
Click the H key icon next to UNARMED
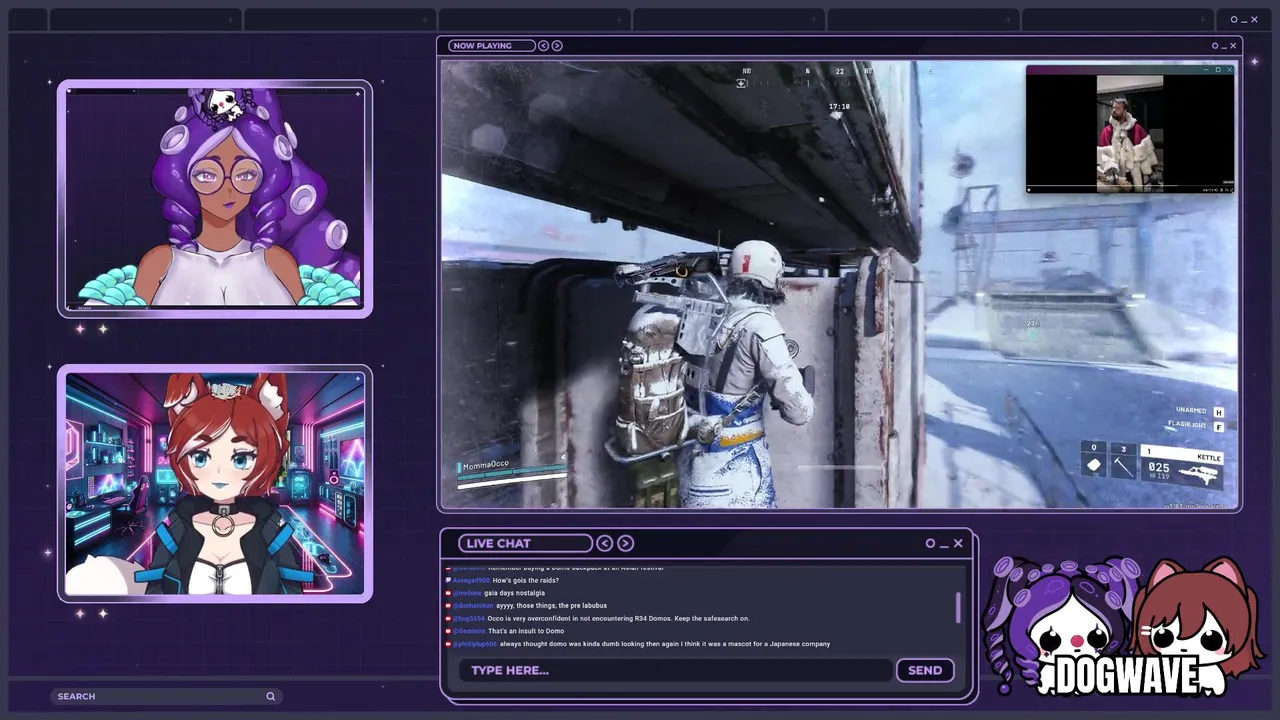[x=1219, y=412]
